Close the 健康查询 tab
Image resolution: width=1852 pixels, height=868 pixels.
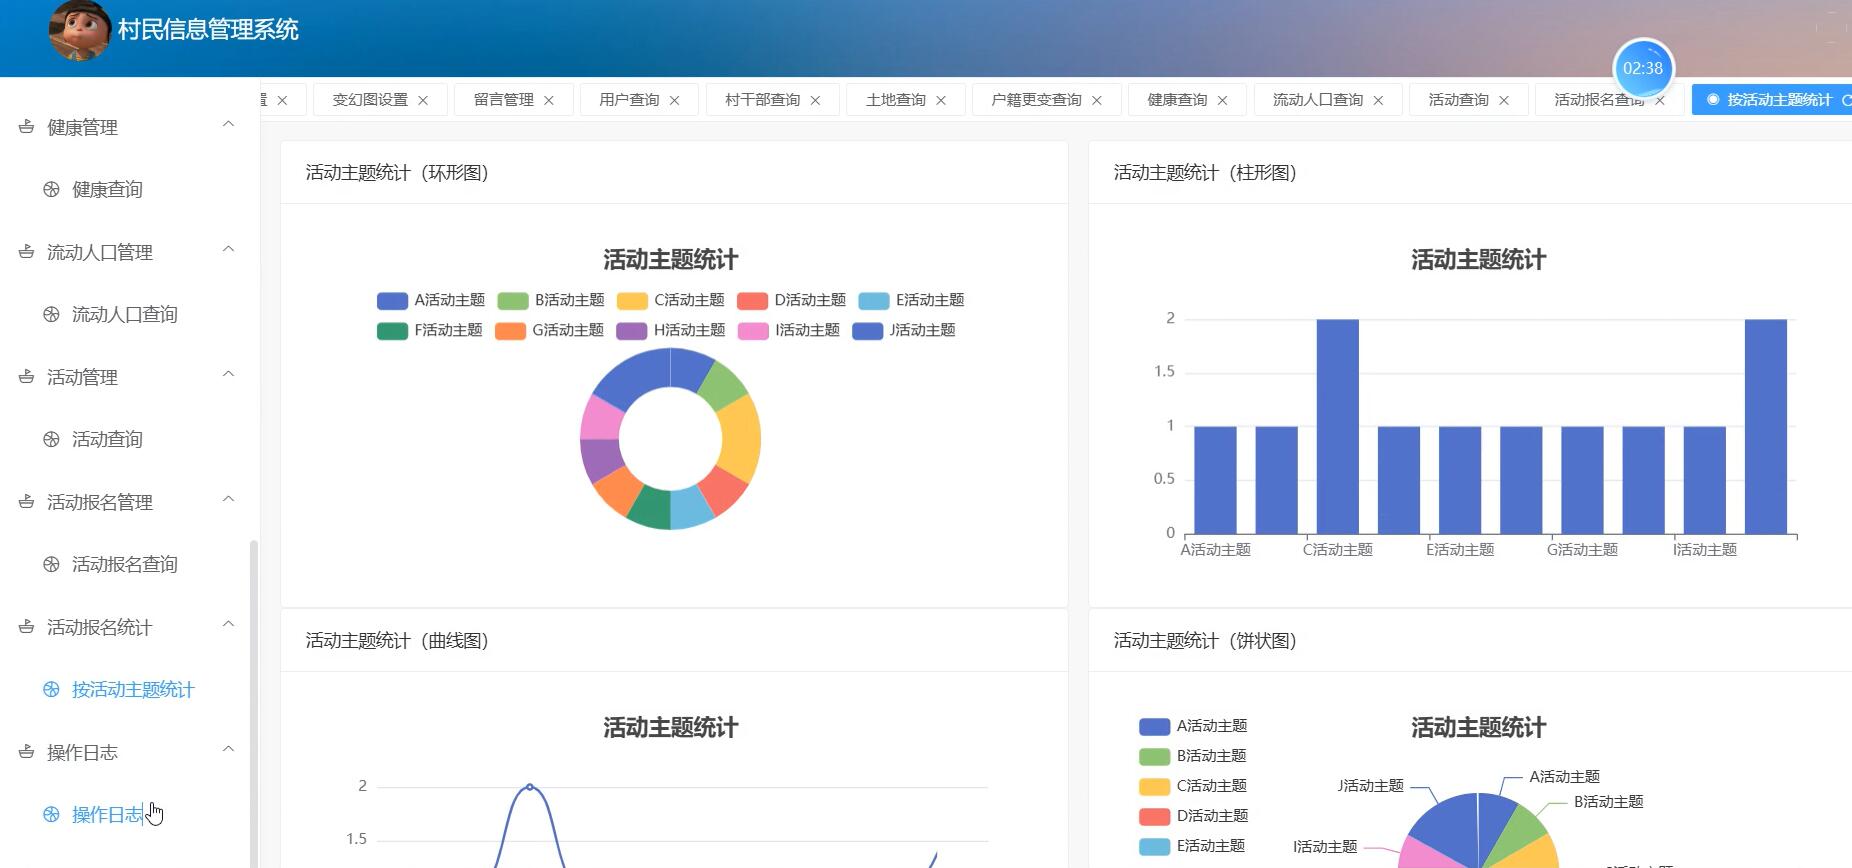1223,100
